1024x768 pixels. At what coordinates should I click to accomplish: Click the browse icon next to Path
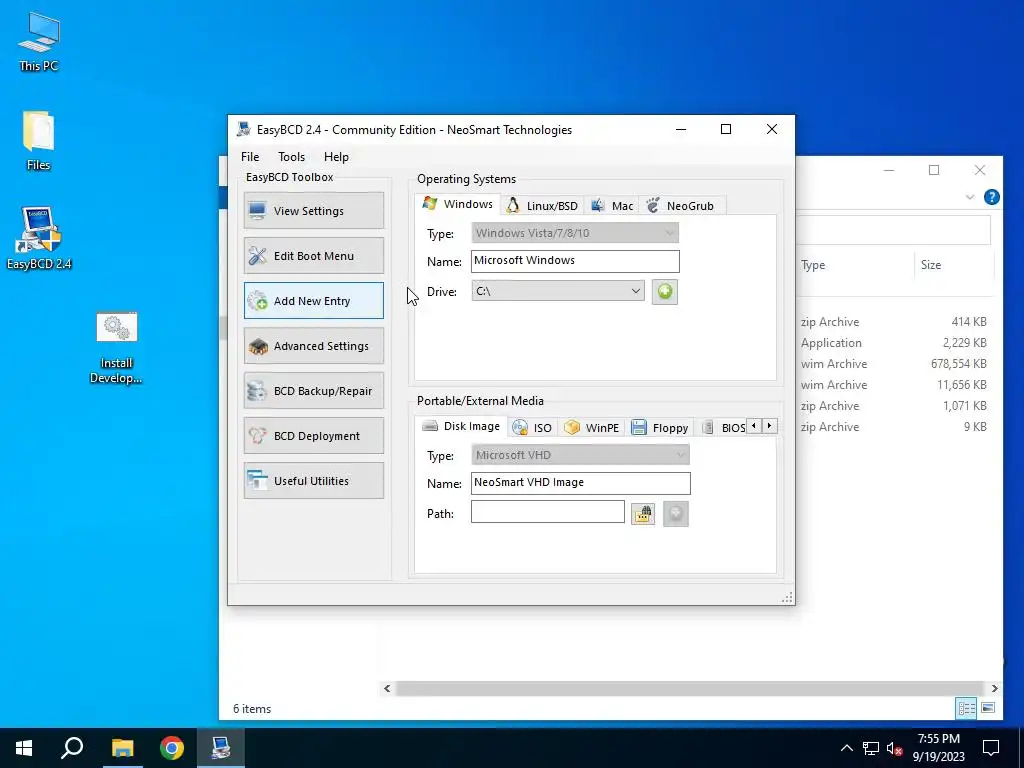tap(643, 513)
